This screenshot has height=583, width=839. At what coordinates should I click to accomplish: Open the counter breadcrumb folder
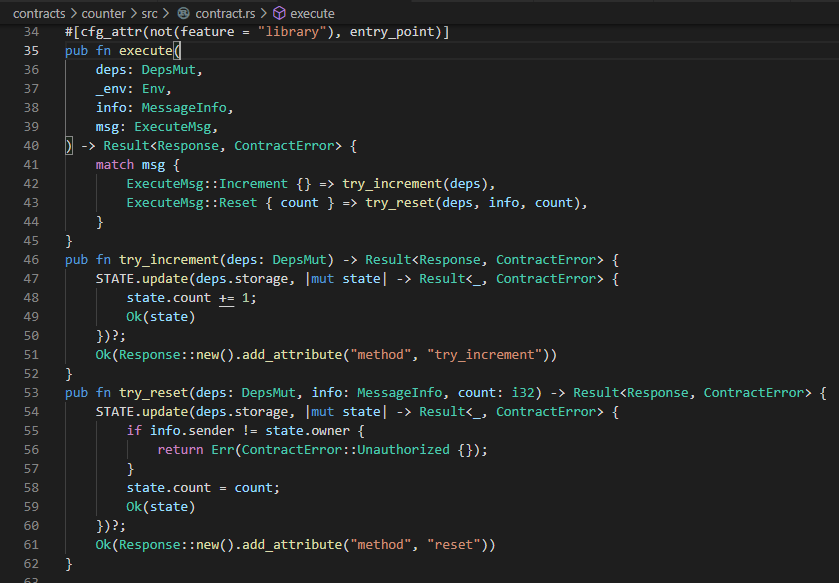coord(105,14)
